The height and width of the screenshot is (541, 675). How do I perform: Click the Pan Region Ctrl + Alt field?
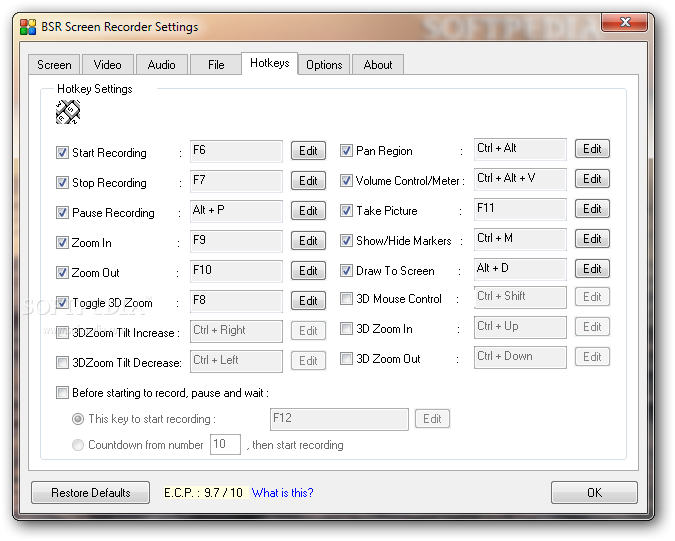coord(520,149)
